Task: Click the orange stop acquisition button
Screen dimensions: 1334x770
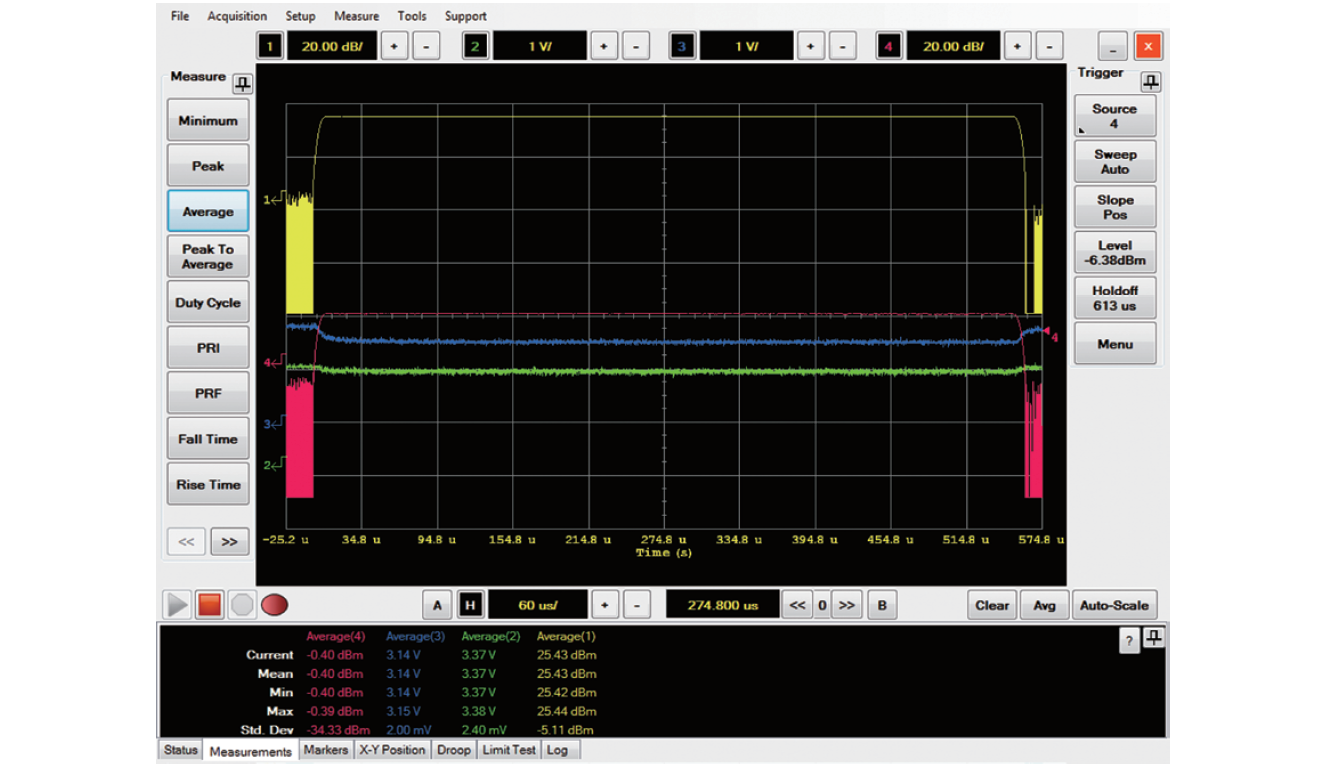Action: pyautogui.click(x=209, y=604)
